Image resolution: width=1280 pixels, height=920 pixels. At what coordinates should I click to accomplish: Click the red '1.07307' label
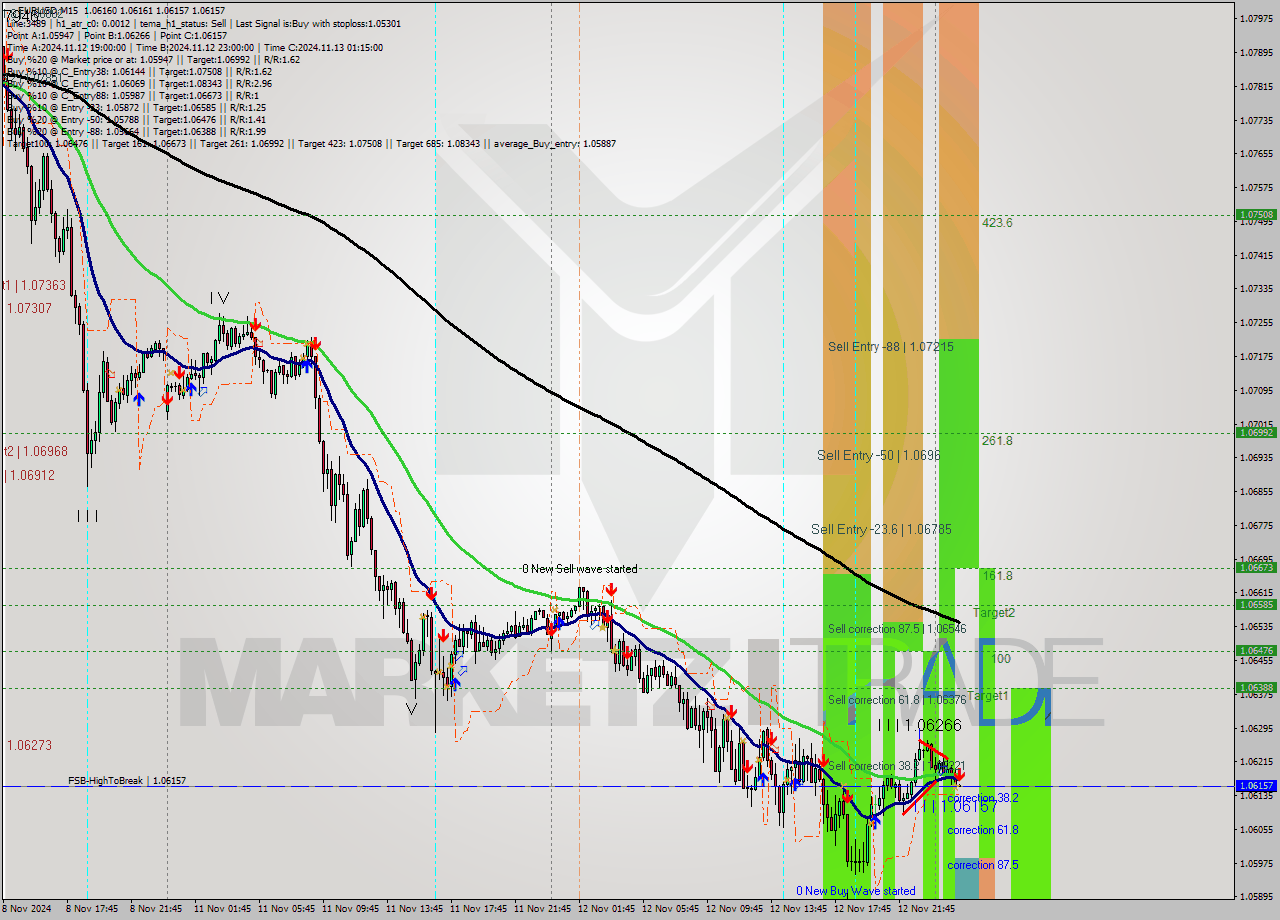(29, 308)
